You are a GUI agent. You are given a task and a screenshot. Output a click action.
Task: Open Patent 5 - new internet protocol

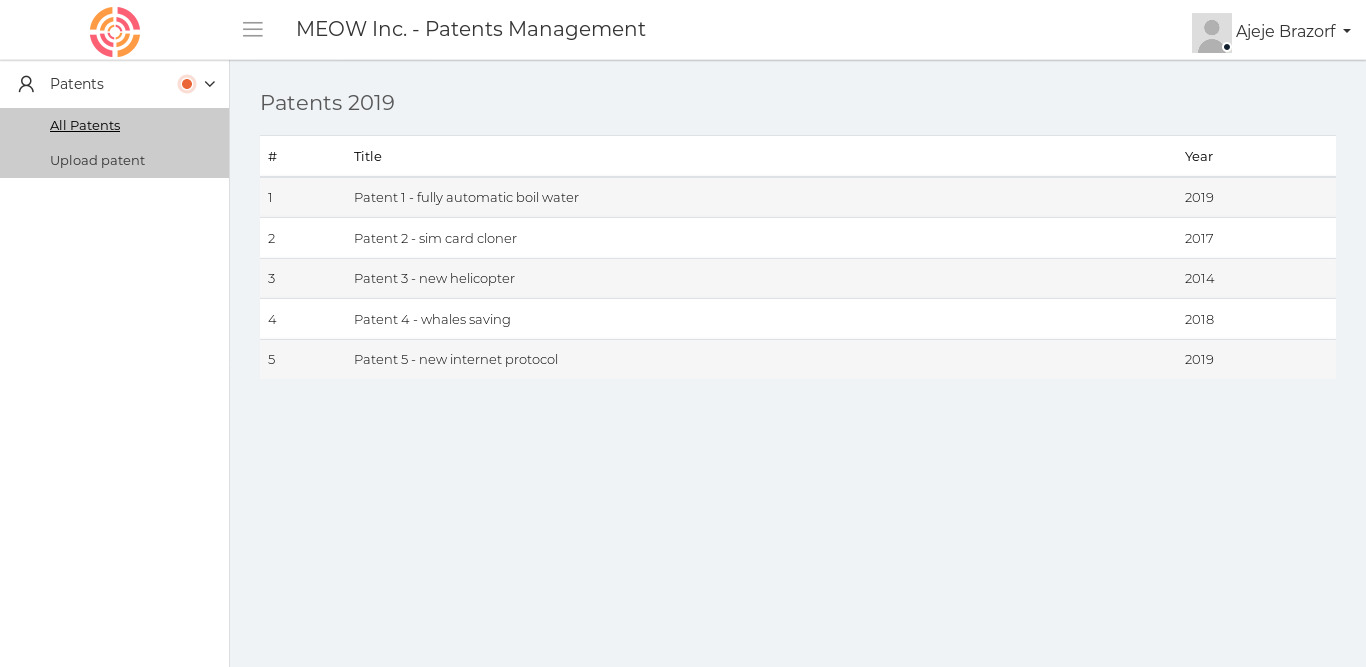click(x=456, y=359)
